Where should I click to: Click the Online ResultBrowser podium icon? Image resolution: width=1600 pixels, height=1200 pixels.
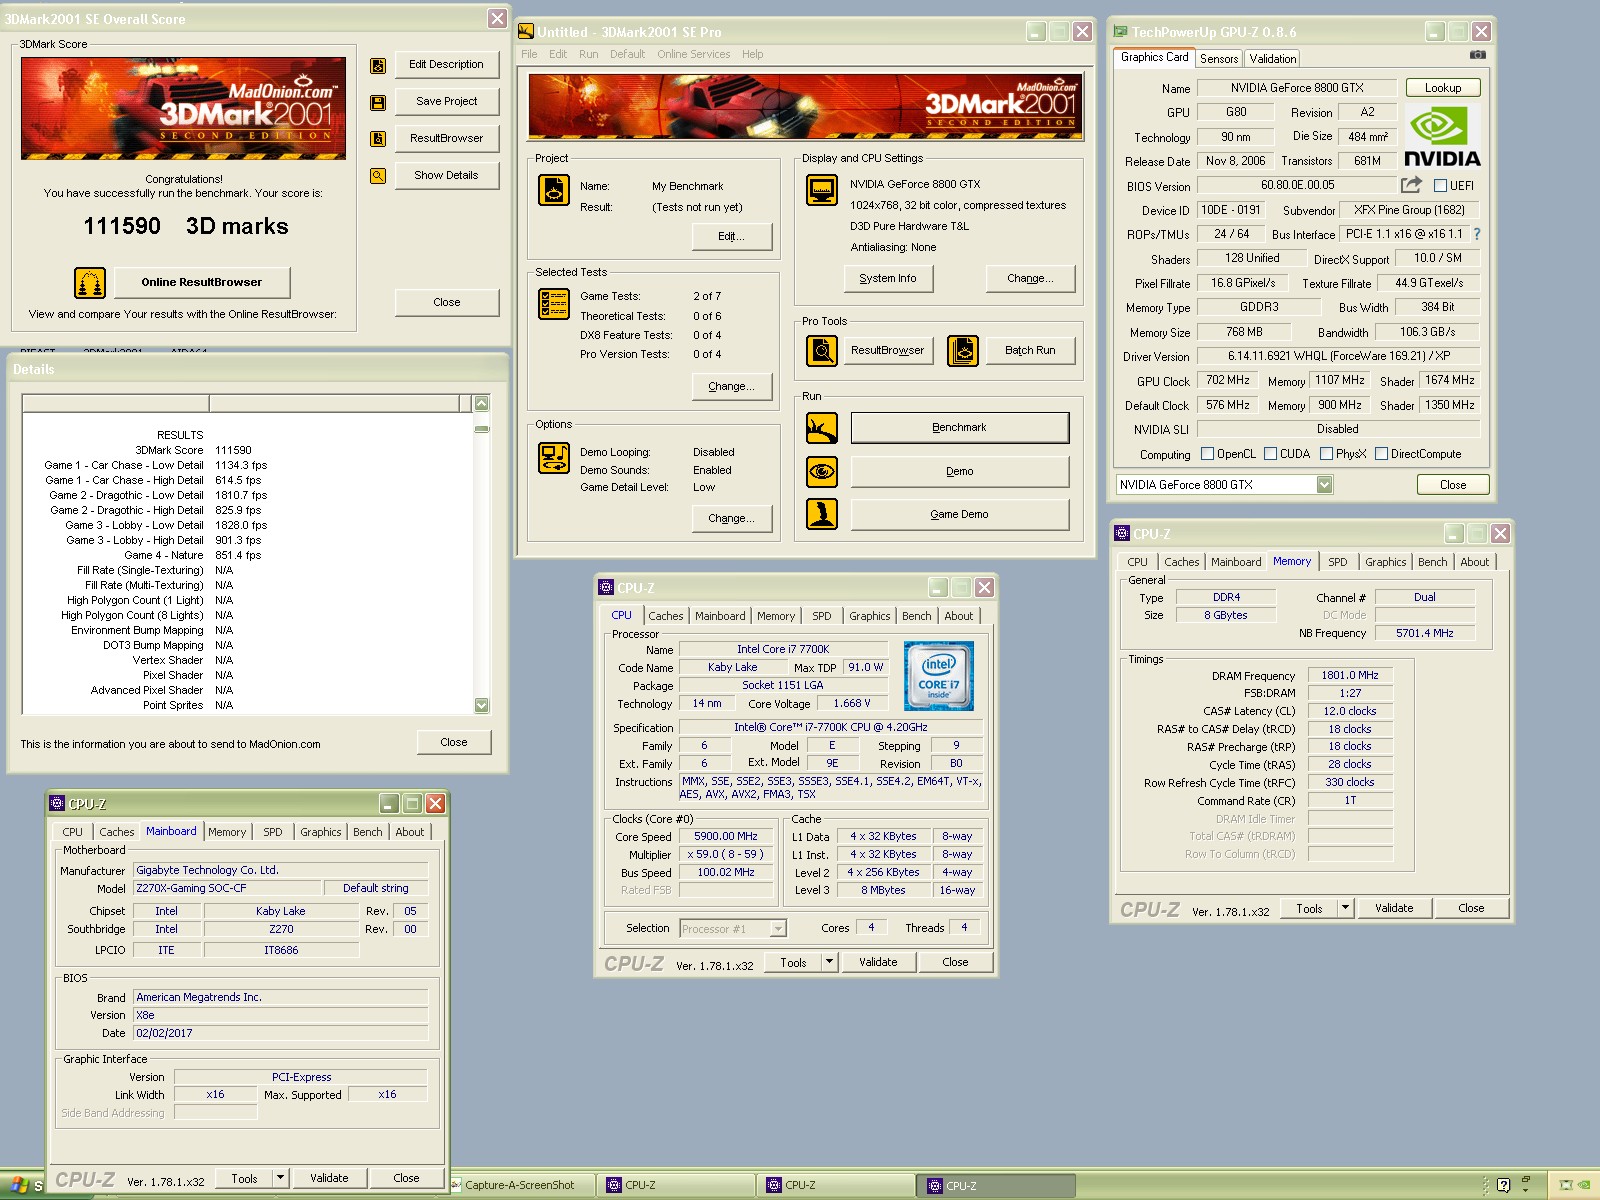(x=90, y=283)
